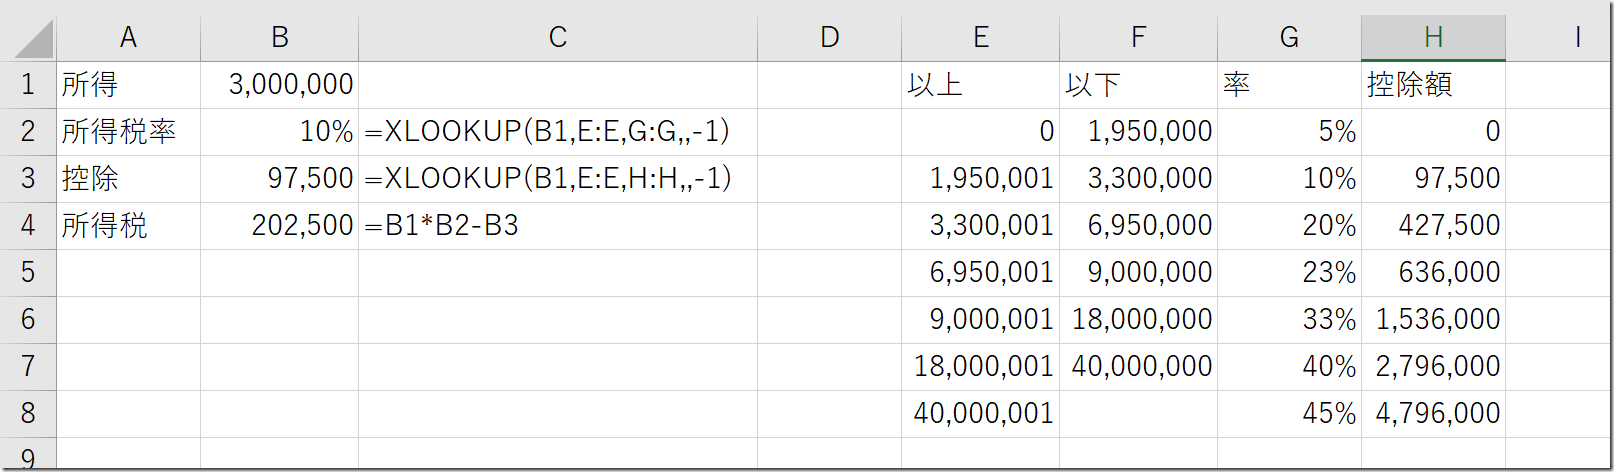Click the 20% rate cell
Screen dimensions: 1614x472
click(x=1289, y=226)
